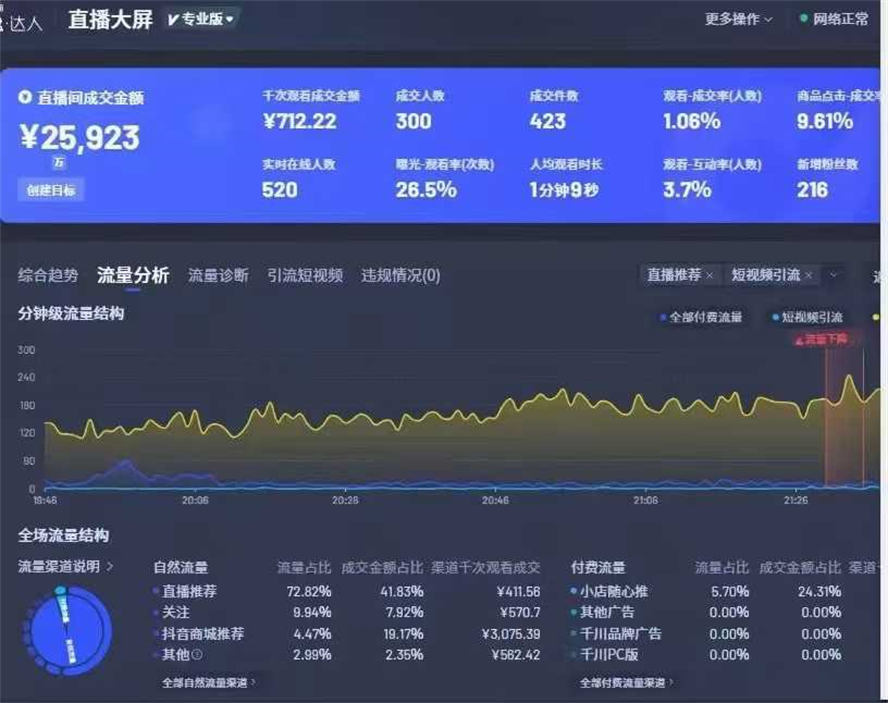This screenshot has height=703, width=888.
Task: Open the 引流短视频 tab
Action: coord(303,275)
